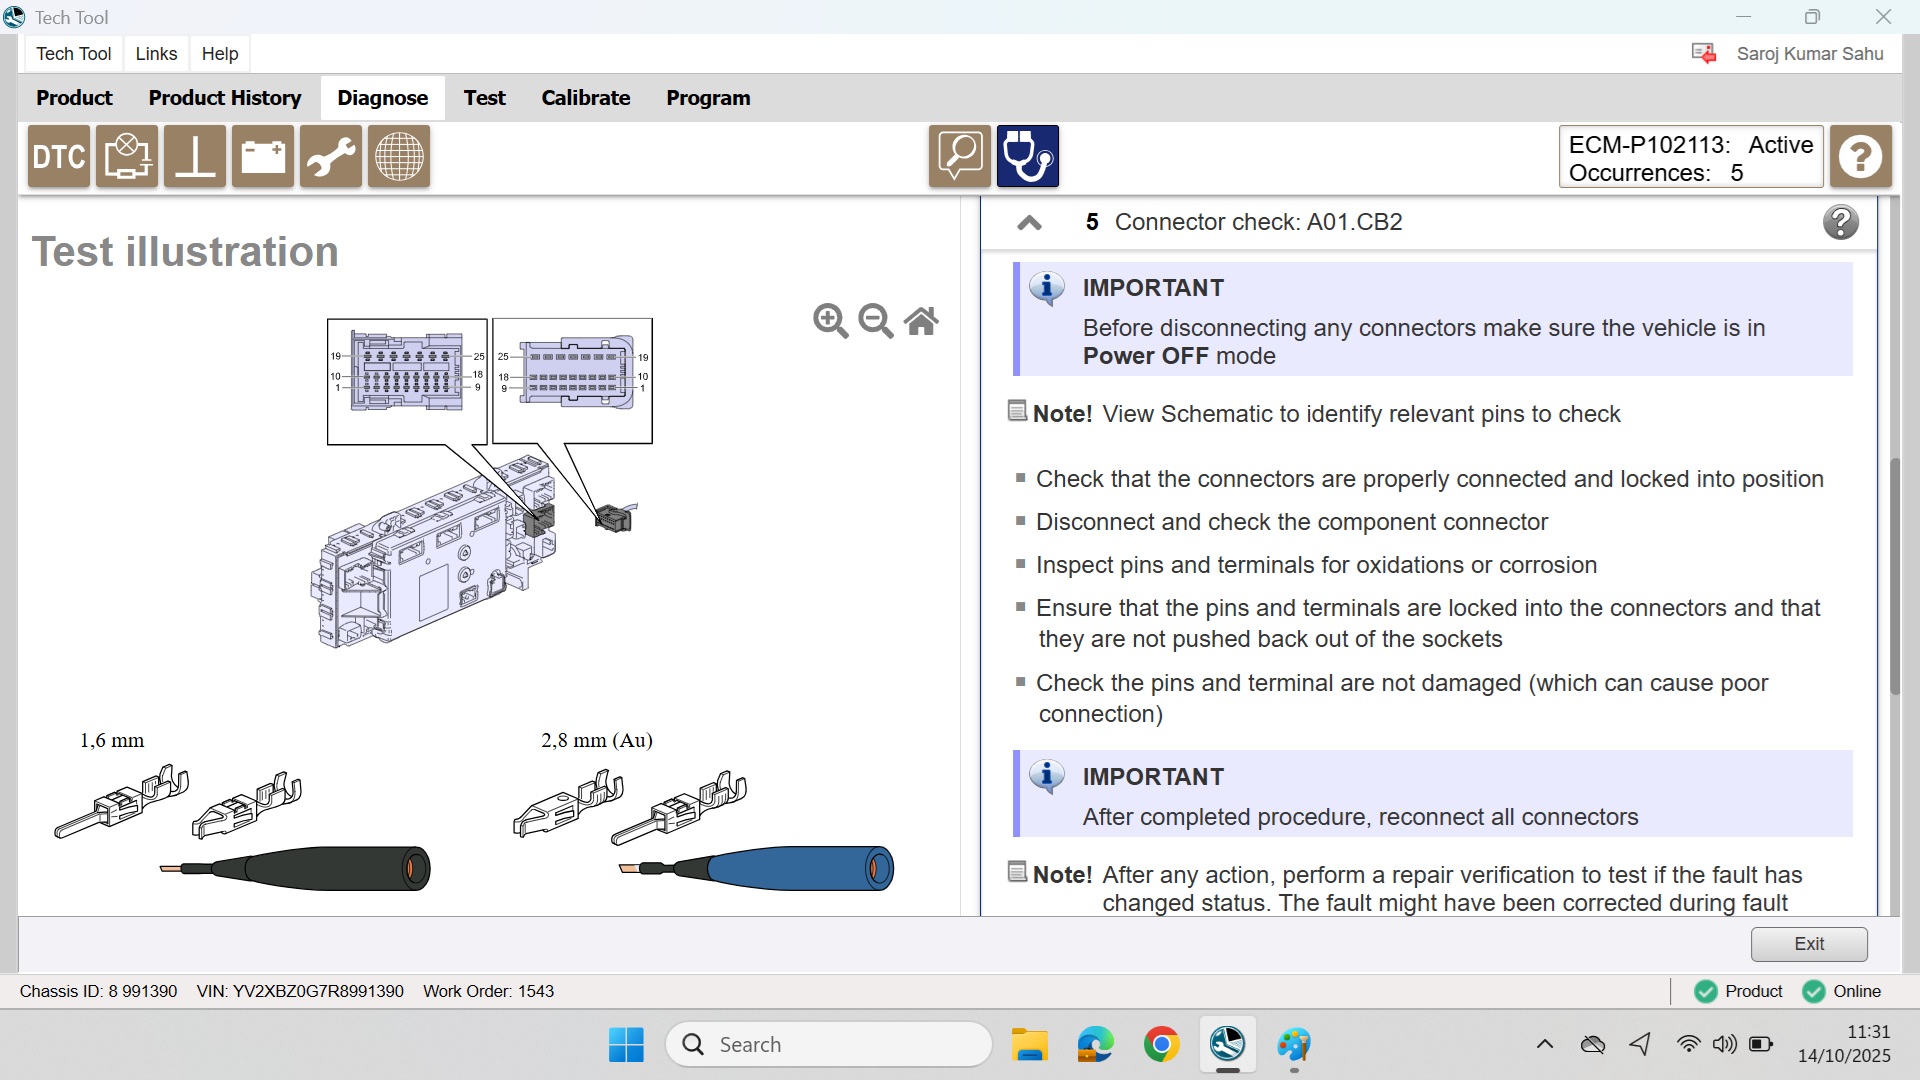Click the instructions panel vertical scrollbar

[1894, 575]
